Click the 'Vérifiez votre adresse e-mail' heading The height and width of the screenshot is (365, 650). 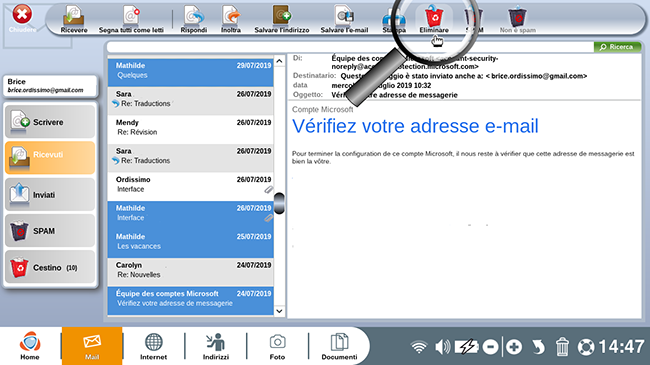coord(415,126)
